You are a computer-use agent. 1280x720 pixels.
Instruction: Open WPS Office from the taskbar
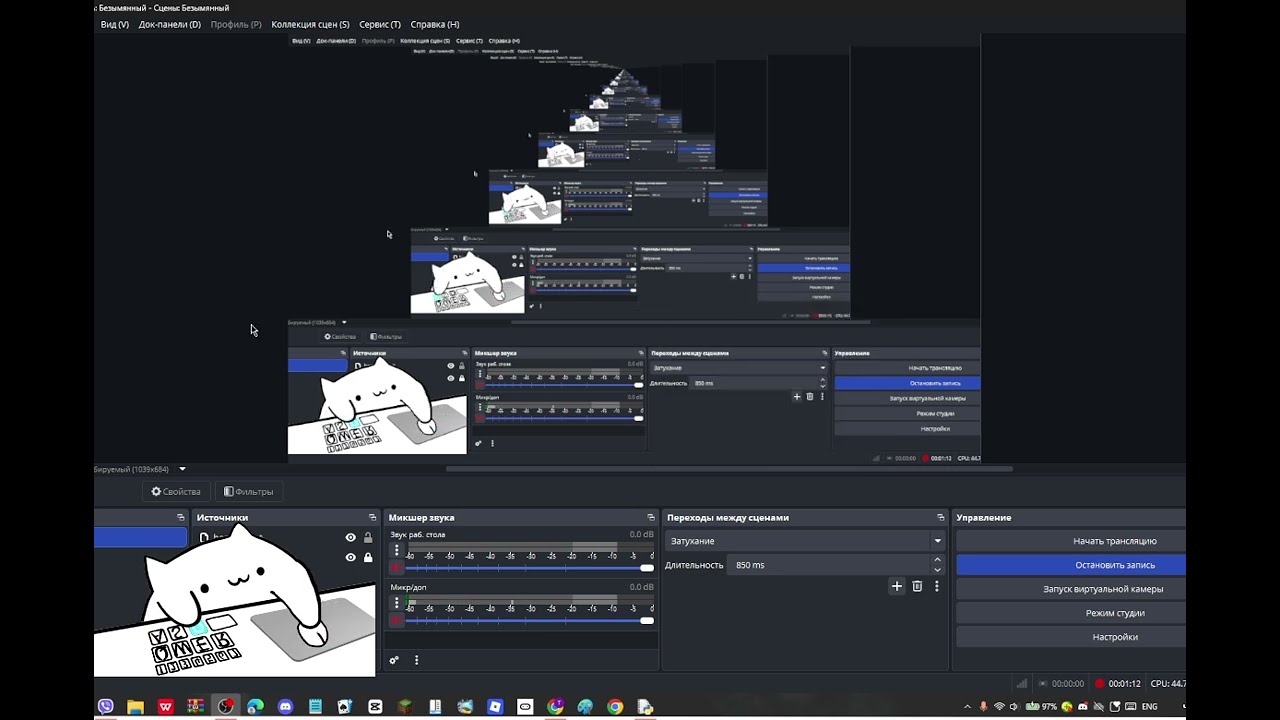165,707
